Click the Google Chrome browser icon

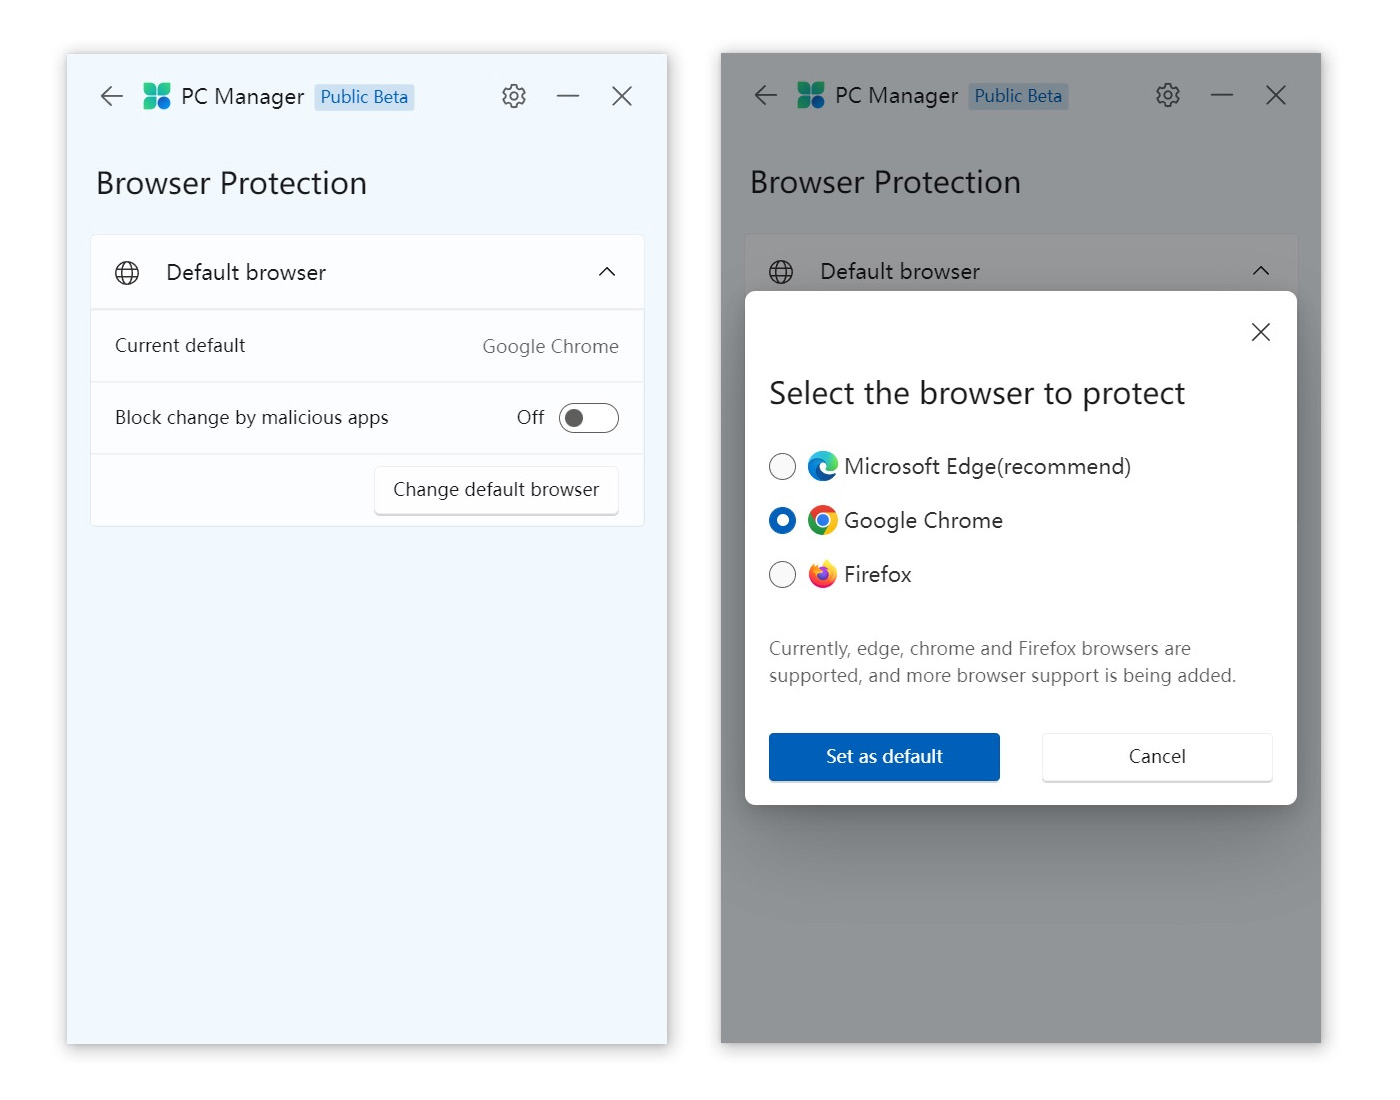tap(823, 520)
